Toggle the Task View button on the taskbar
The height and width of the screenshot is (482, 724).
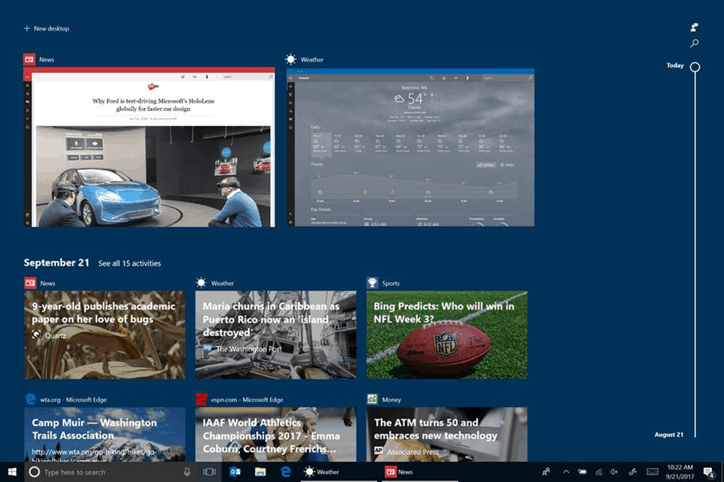(209, 472)
